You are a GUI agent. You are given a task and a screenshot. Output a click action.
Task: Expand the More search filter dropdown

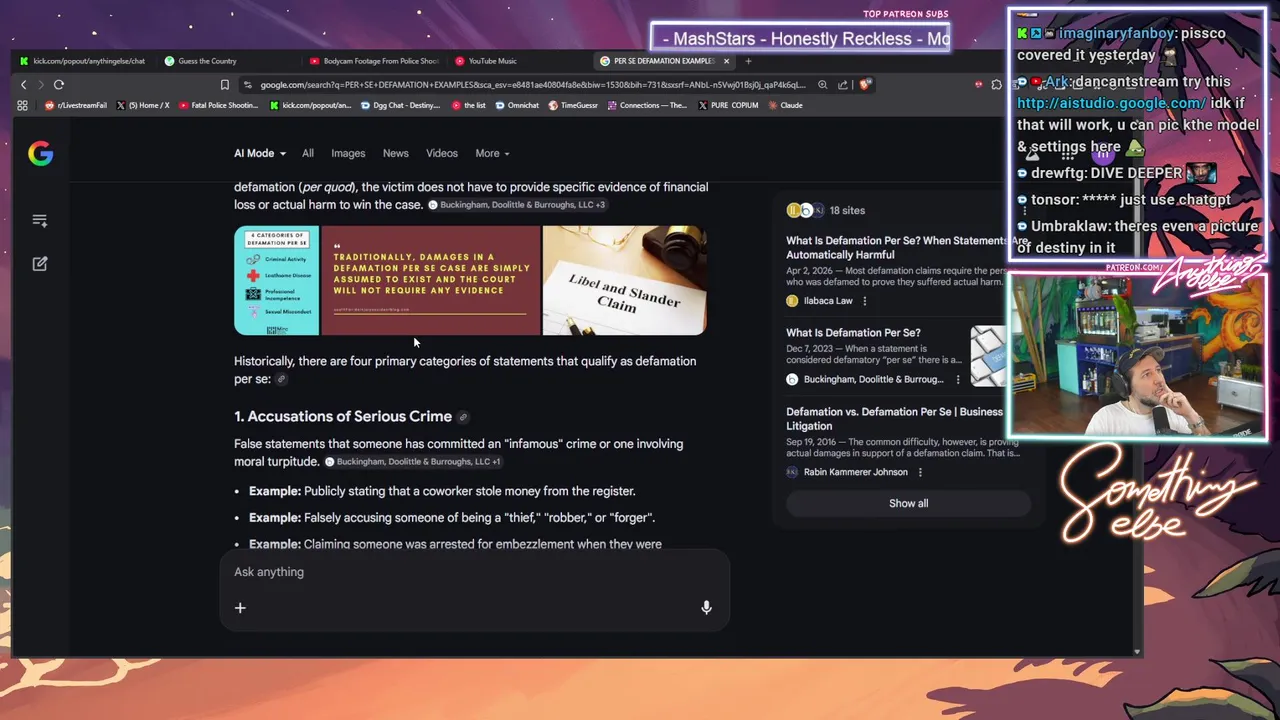[492, 153]
